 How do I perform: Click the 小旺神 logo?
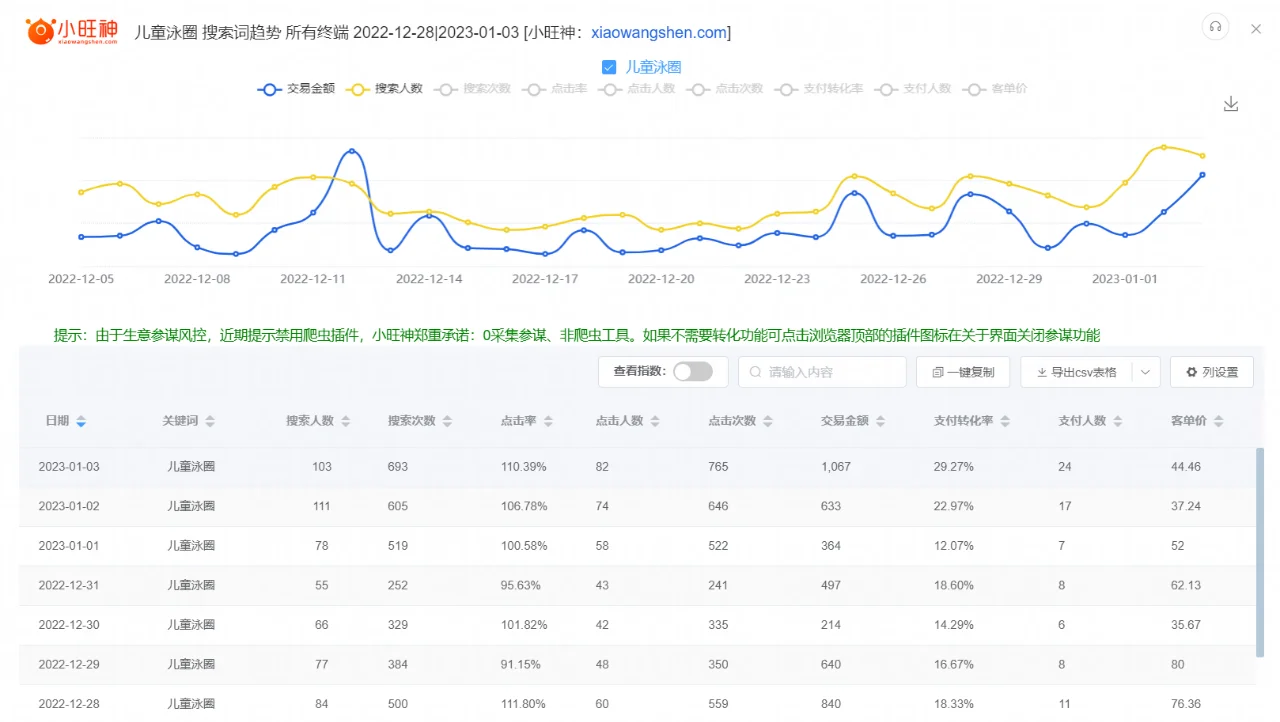point(72,31)
